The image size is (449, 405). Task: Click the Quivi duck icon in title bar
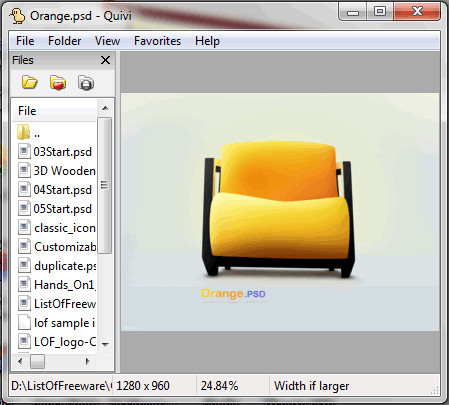[17, 16]
